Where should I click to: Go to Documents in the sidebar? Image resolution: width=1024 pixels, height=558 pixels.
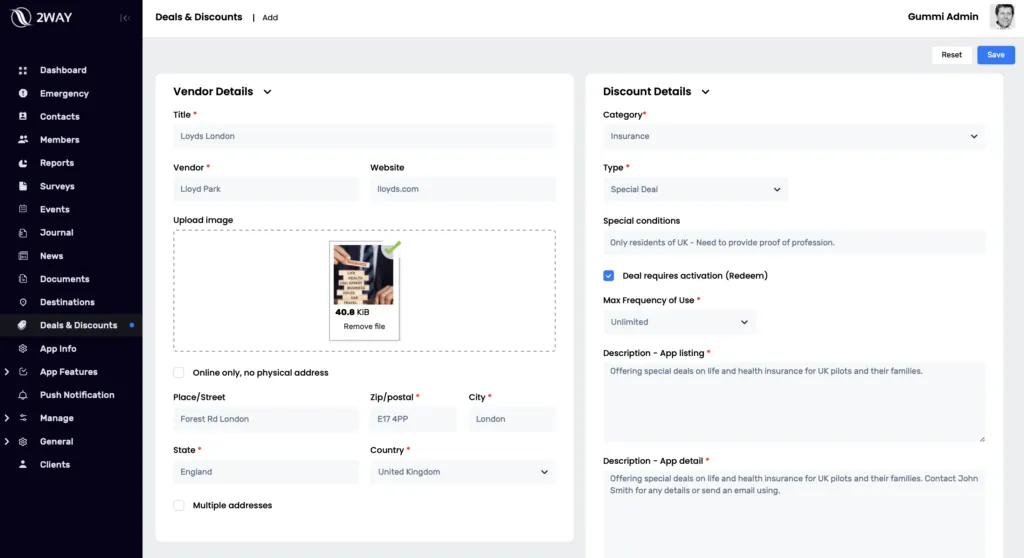click(64, 279)
